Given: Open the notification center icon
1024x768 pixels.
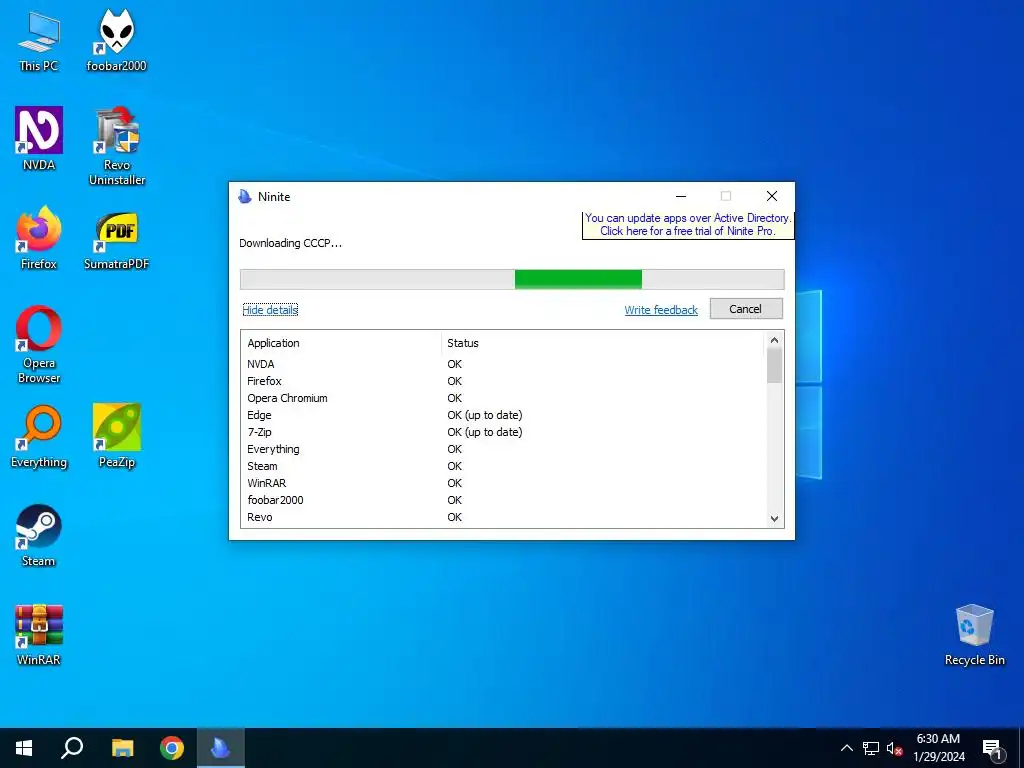Looking at the screenshot, I should point(993,750).
